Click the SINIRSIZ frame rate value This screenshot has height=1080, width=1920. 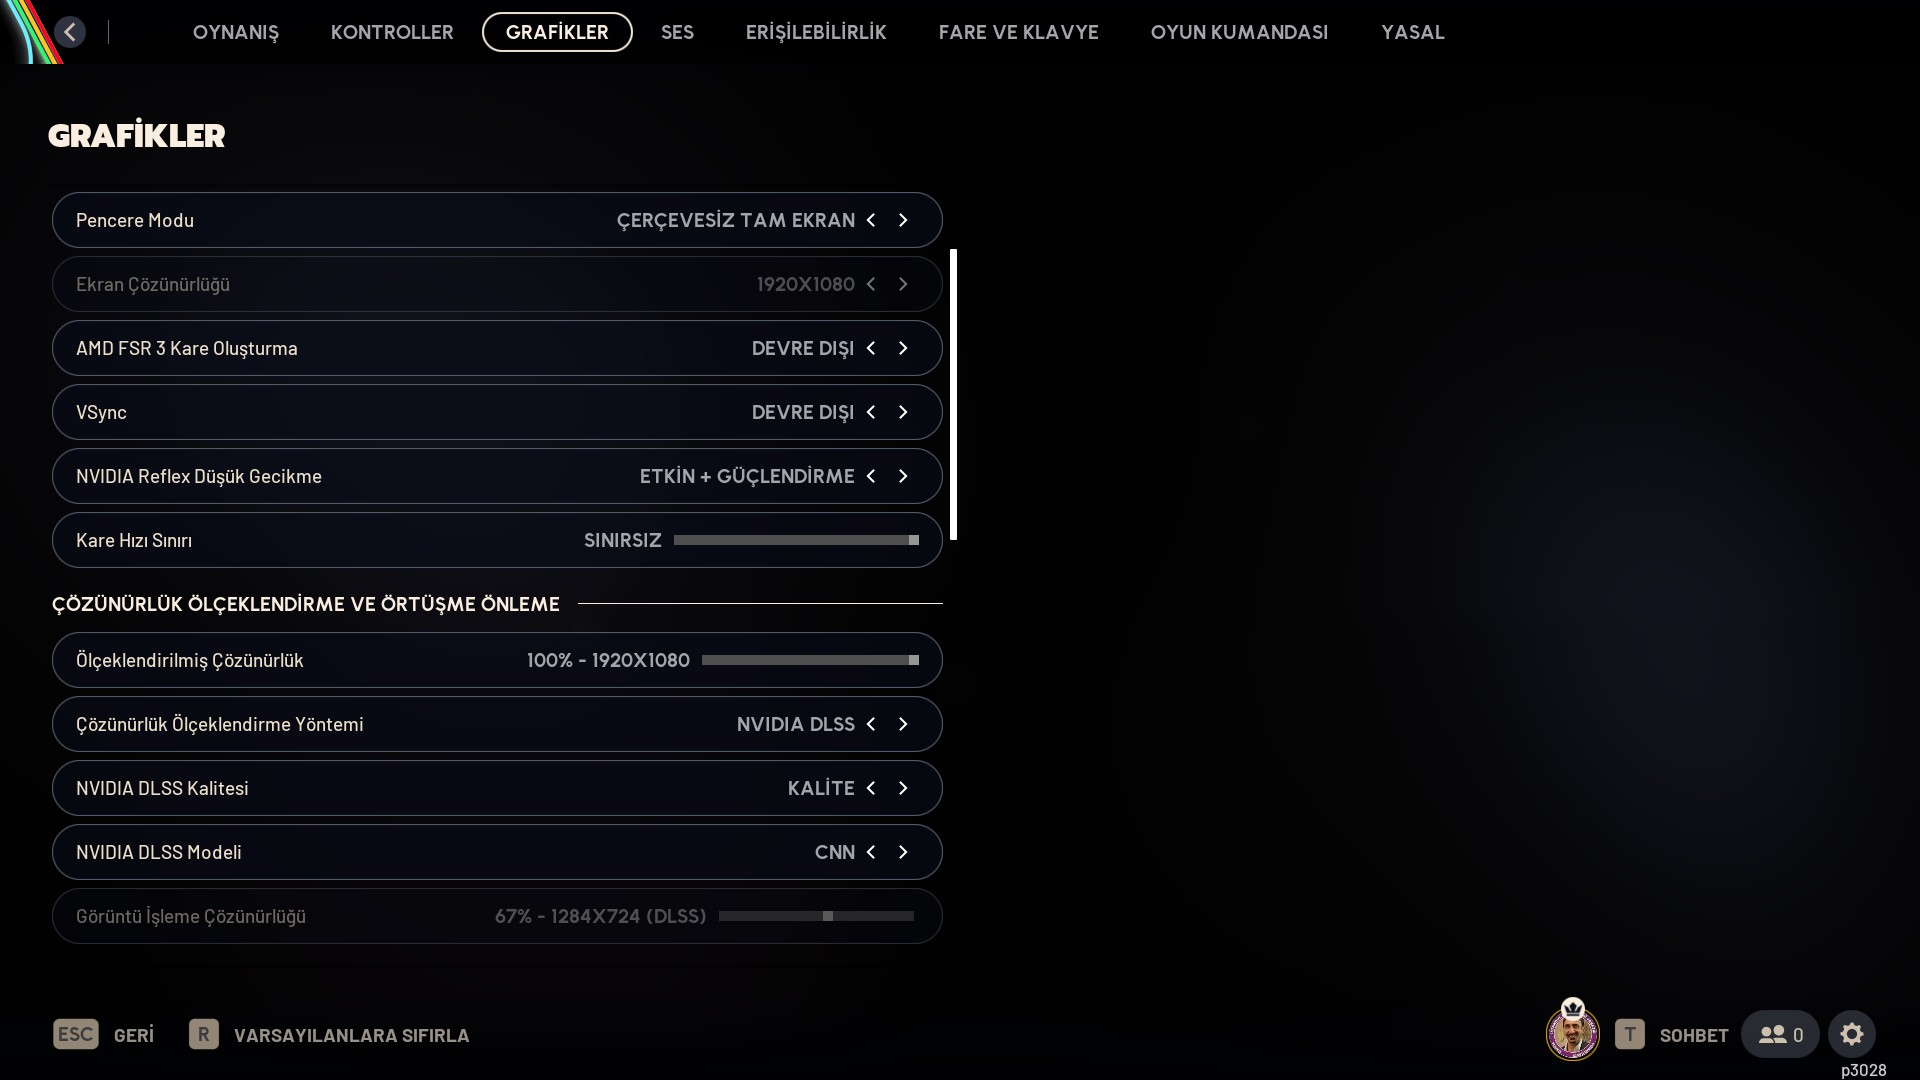point(623,540)
